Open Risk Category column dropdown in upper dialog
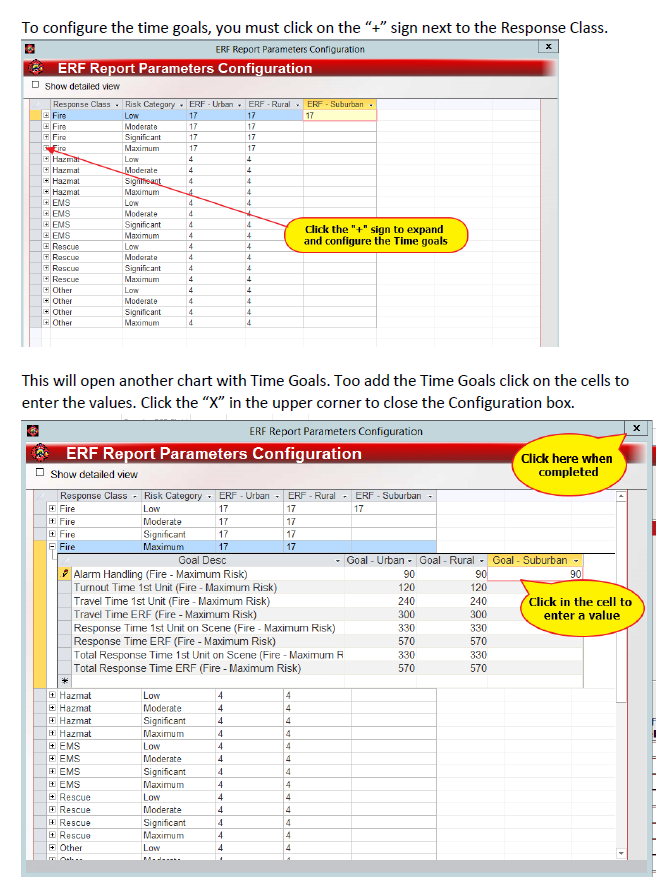 pyautogui.click(x=181, y=105)
